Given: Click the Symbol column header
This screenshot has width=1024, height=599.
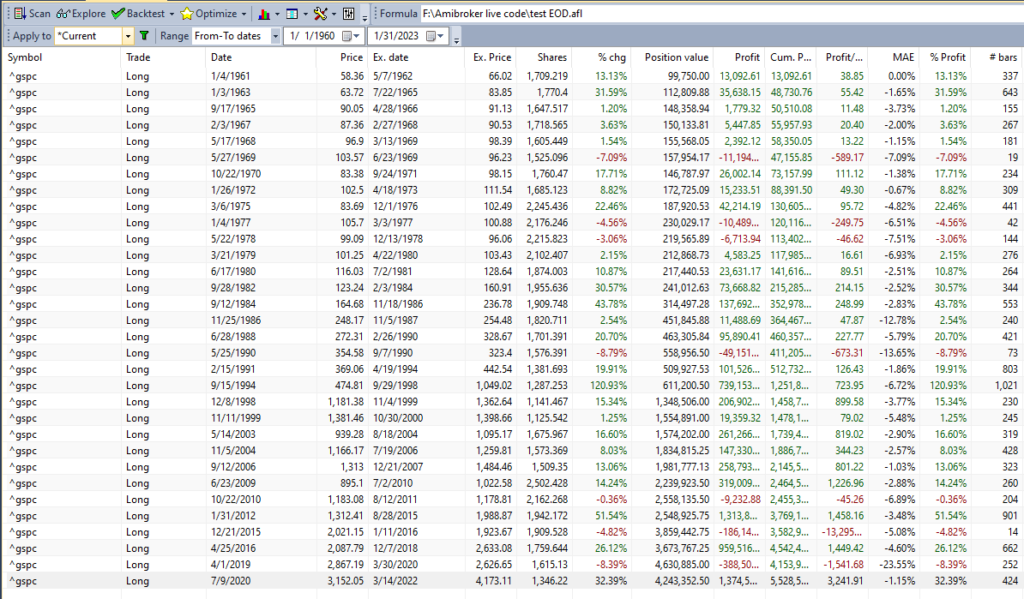Looking at the screenshot, I should click(x=25, y=57).
